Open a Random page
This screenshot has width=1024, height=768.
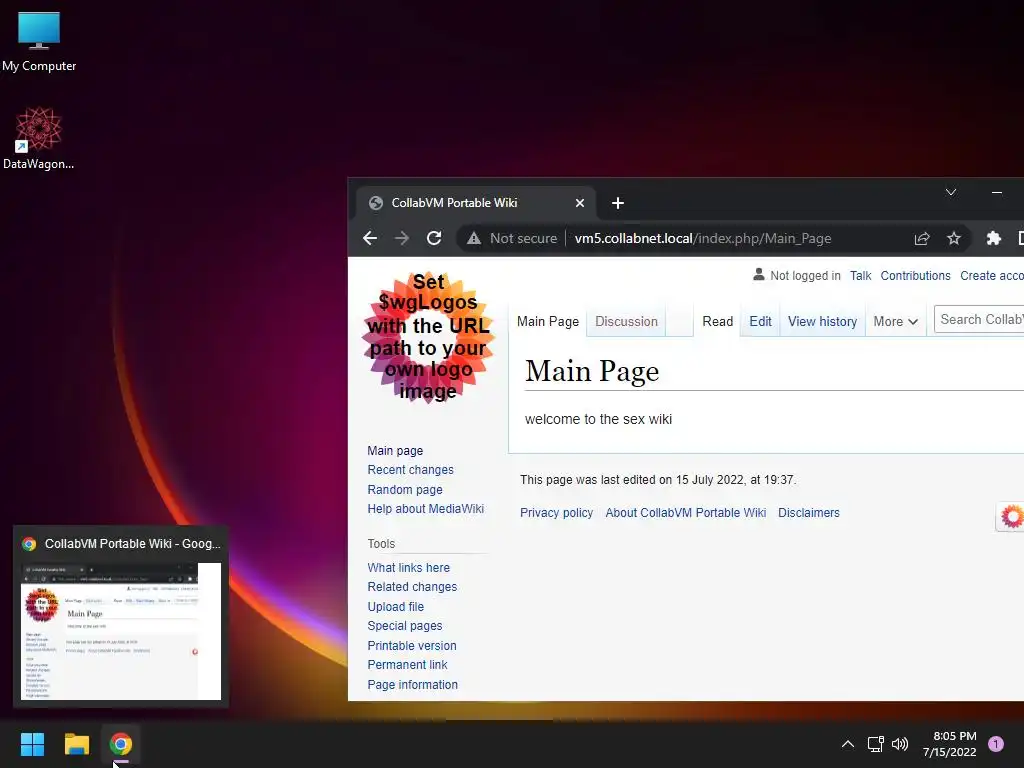click(x=404, y=490)
